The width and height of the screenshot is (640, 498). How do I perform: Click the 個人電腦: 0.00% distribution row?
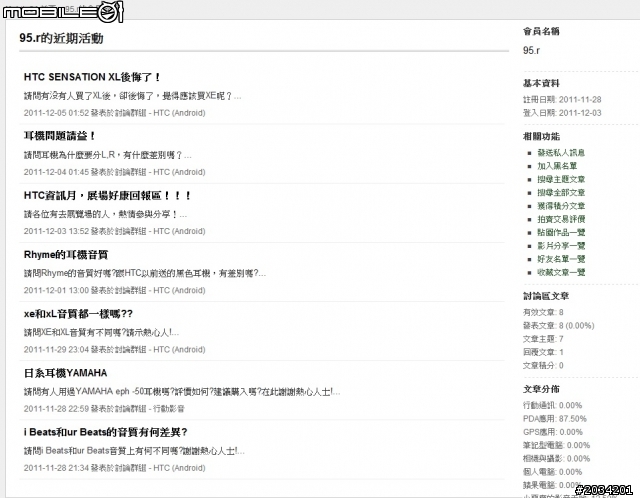pyautogui.click(x=552, y=472)
